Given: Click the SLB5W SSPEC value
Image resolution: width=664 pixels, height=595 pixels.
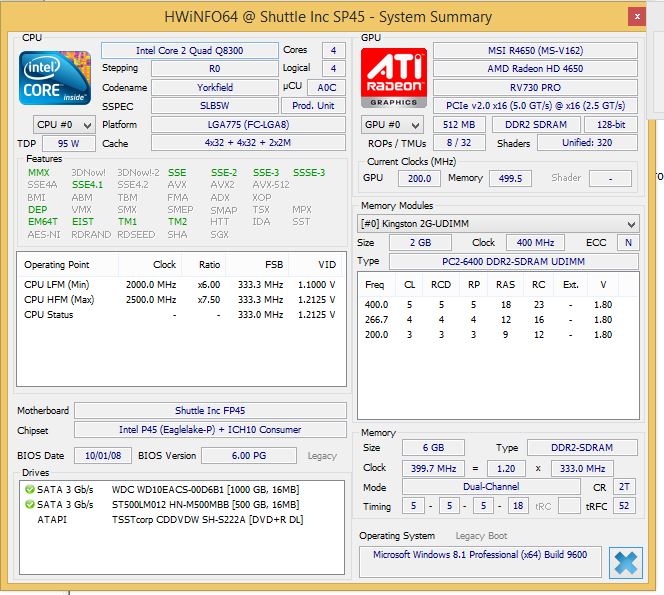Looking at the screenshot, I should (x=215, y=105).
